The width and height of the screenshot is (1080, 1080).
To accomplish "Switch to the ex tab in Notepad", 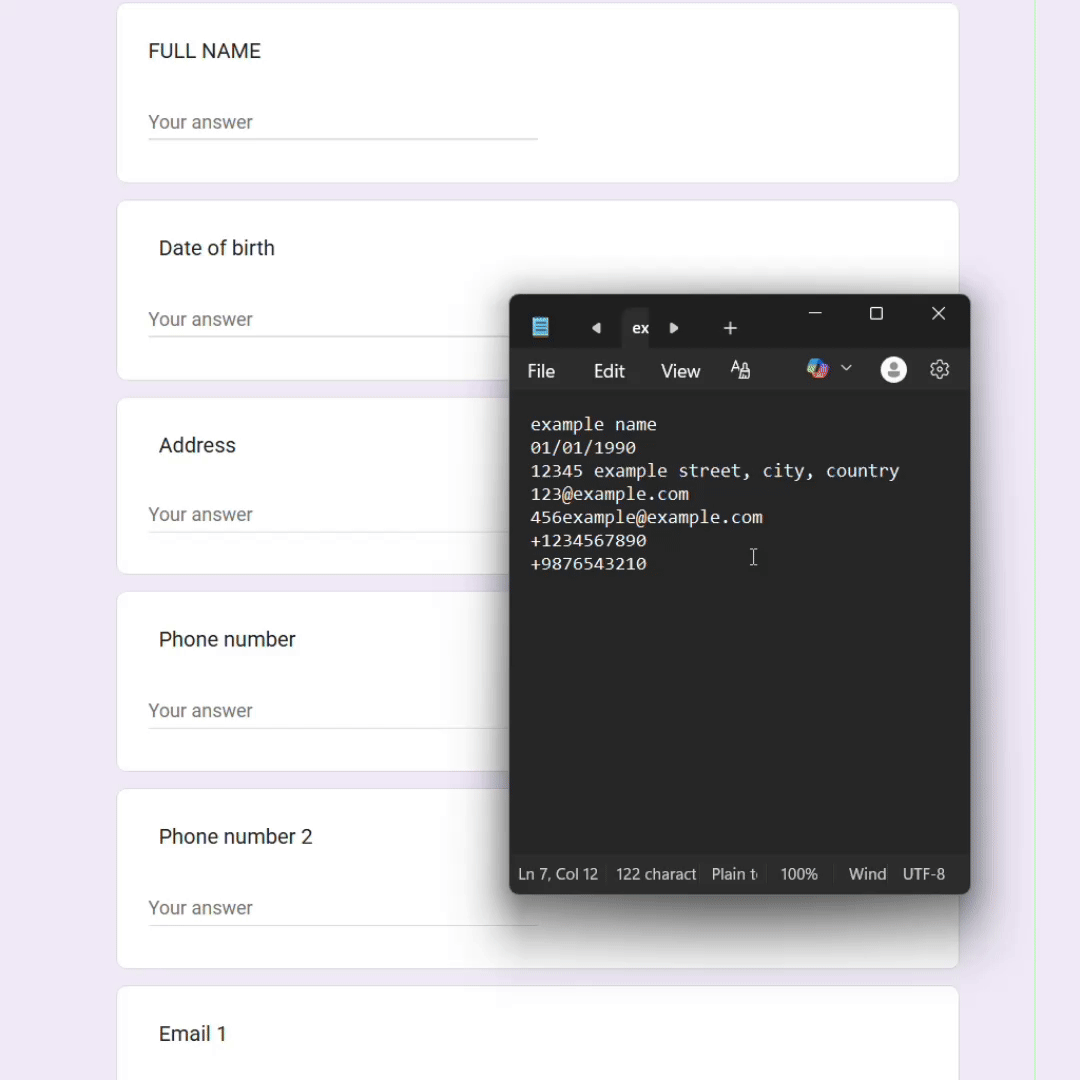I will (640, 327).
